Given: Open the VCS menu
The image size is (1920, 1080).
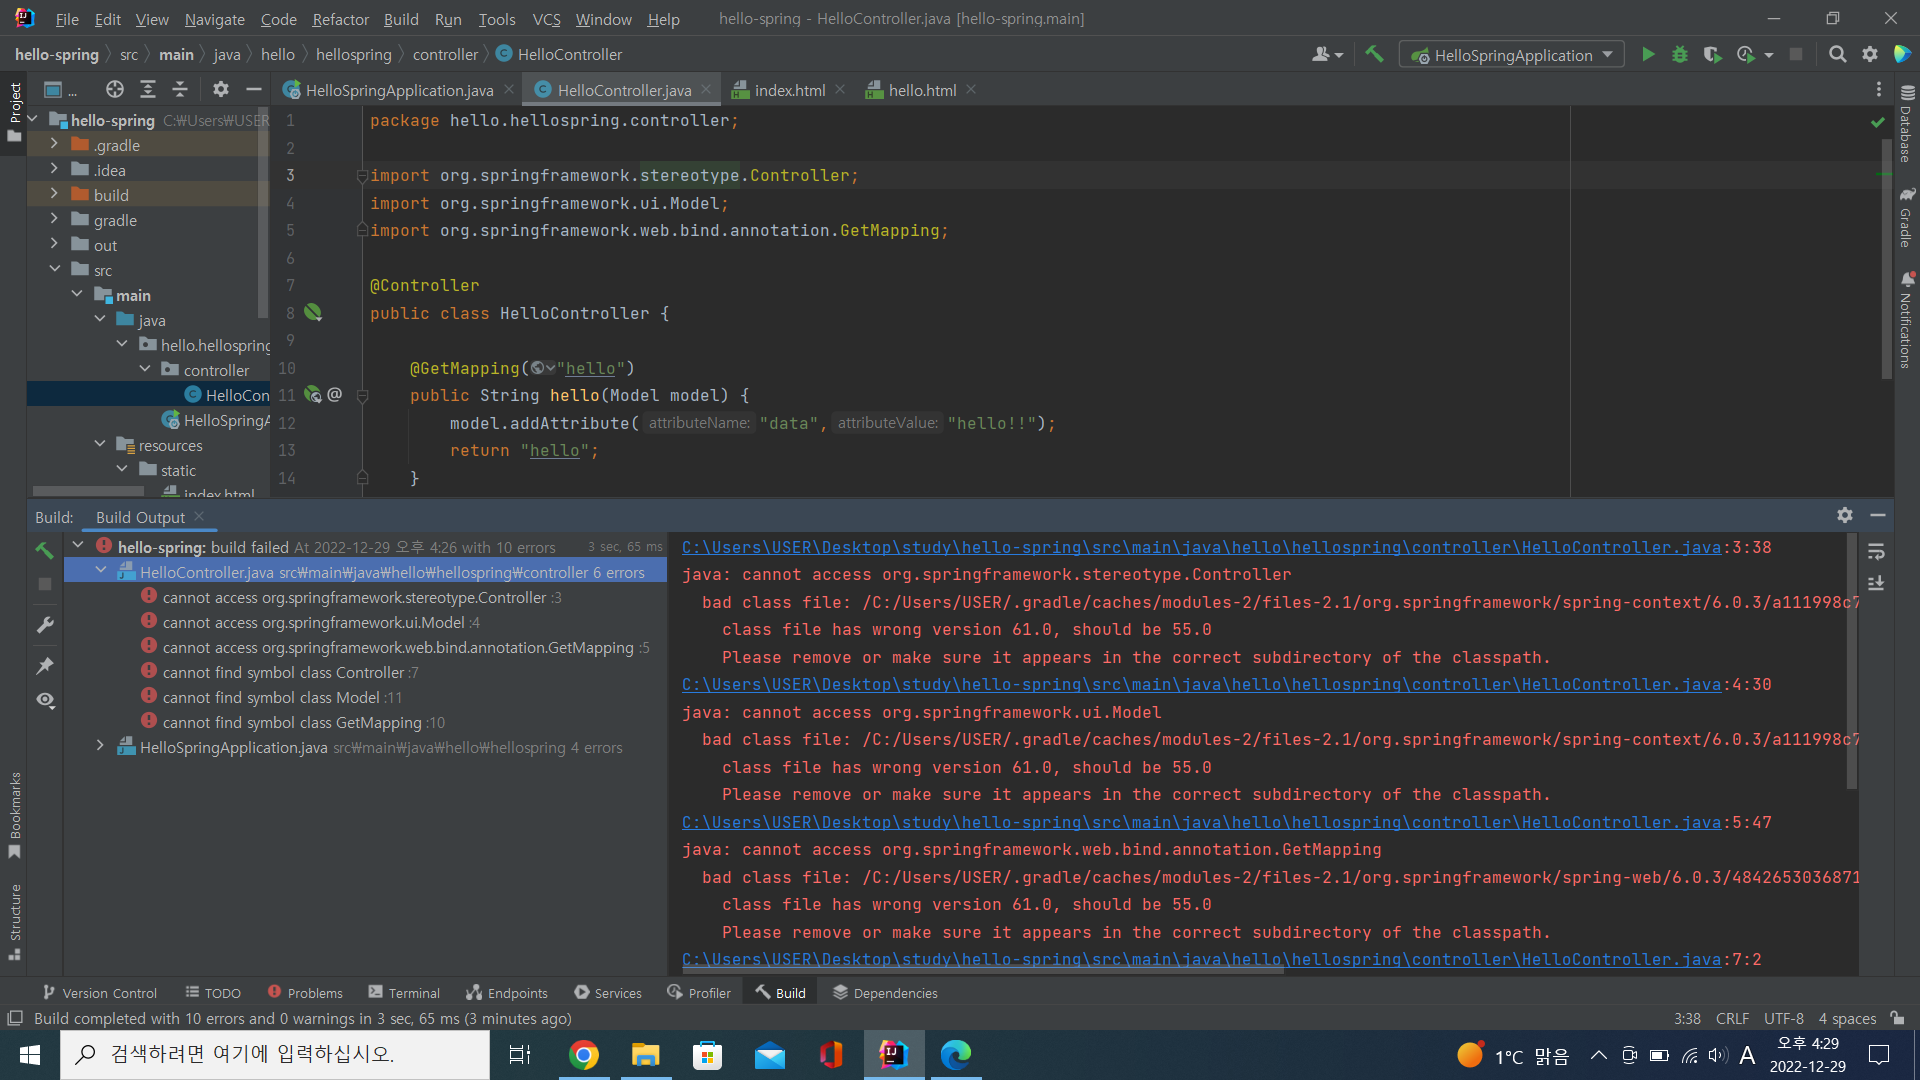Looking at the screenshot, I should (546, 19).
